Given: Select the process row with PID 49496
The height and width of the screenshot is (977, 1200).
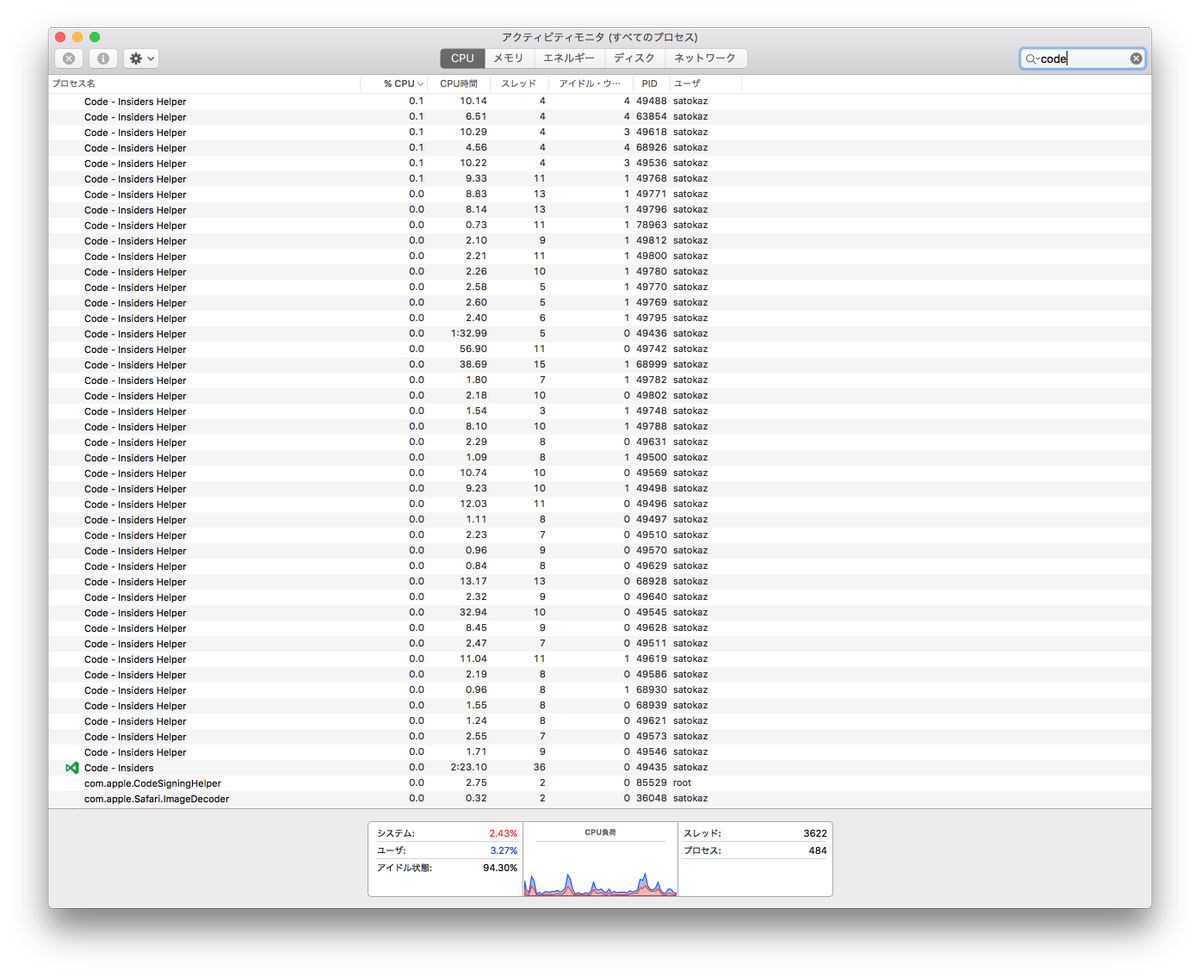Looking at the screenshot, I should tap(600, 504).
